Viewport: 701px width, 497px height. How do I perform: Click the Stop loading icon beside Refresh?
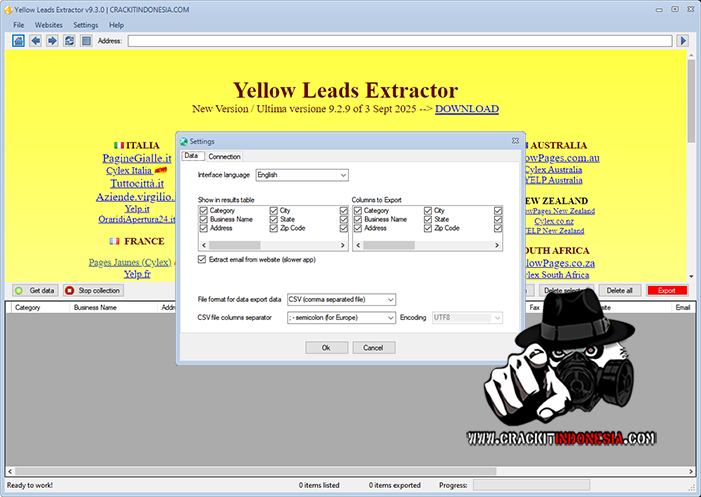click(x=86, y=41)
